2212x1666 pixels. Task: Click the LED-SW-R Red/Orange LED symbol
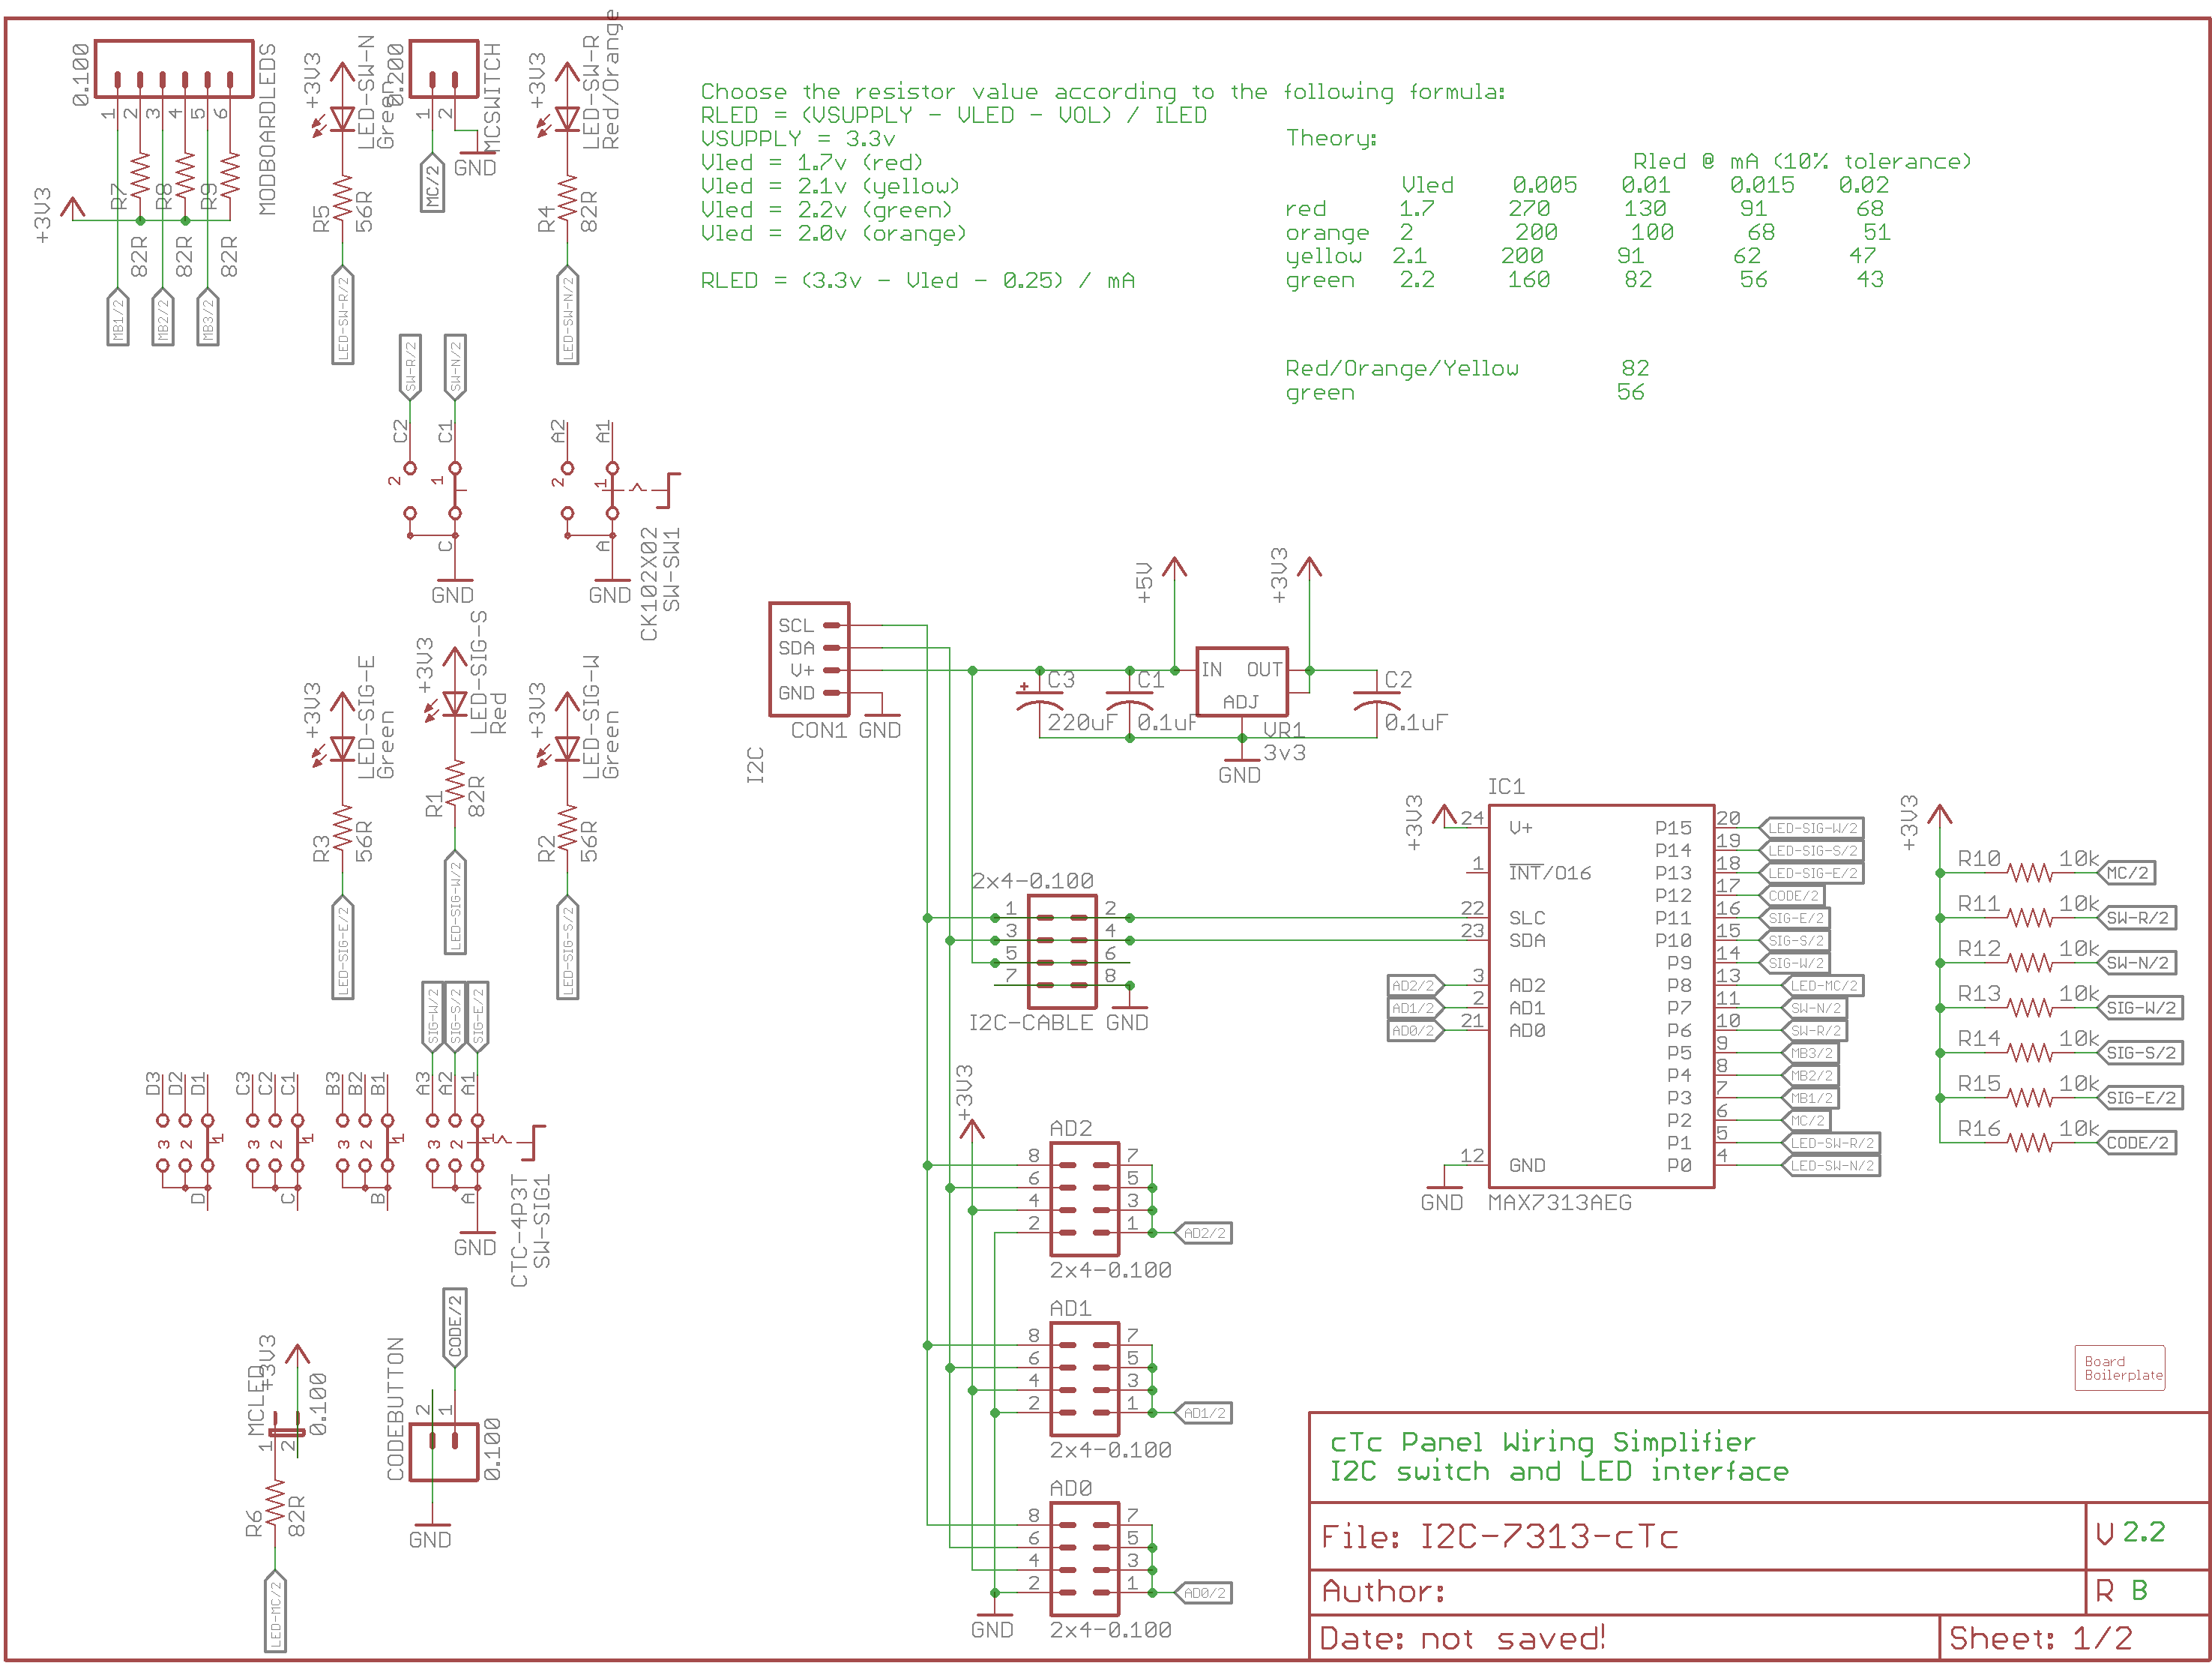point(563,120)
